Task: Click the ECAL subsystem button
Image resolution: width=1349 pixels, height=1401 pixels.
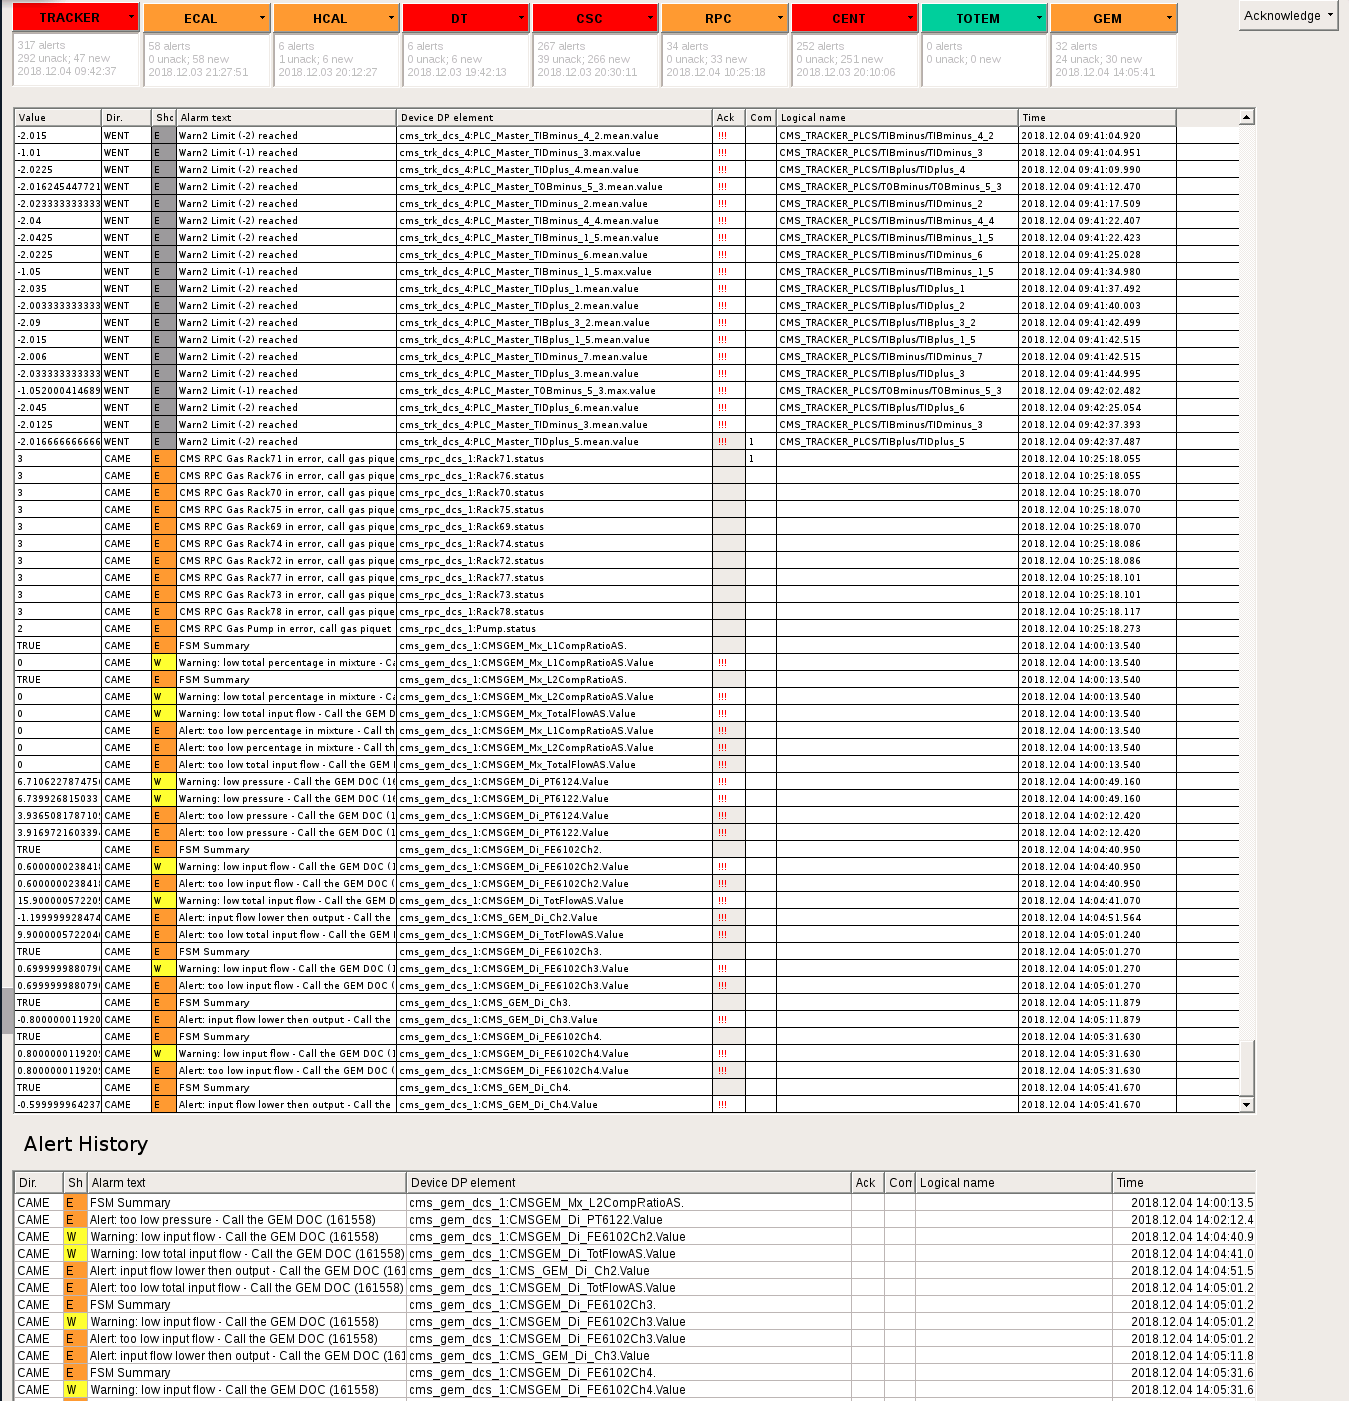Action: [x=200, y=18]
